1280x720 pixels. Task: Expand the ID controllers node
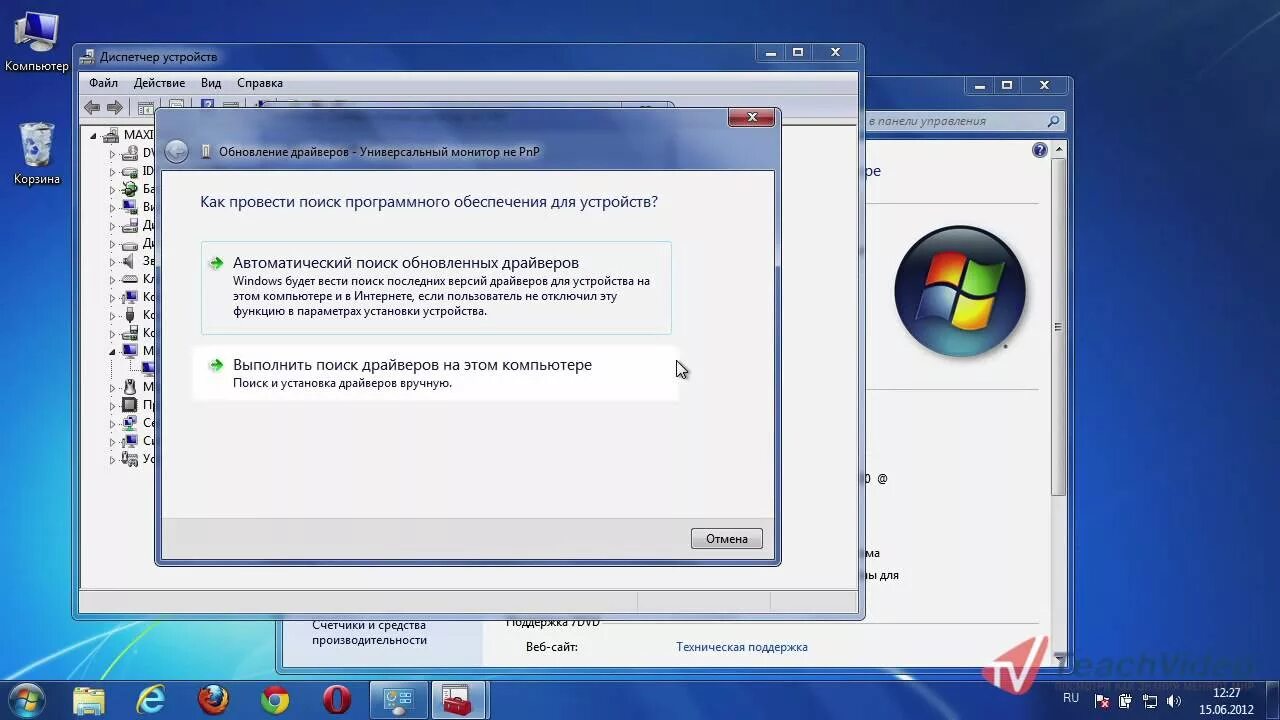coord(113,171)
